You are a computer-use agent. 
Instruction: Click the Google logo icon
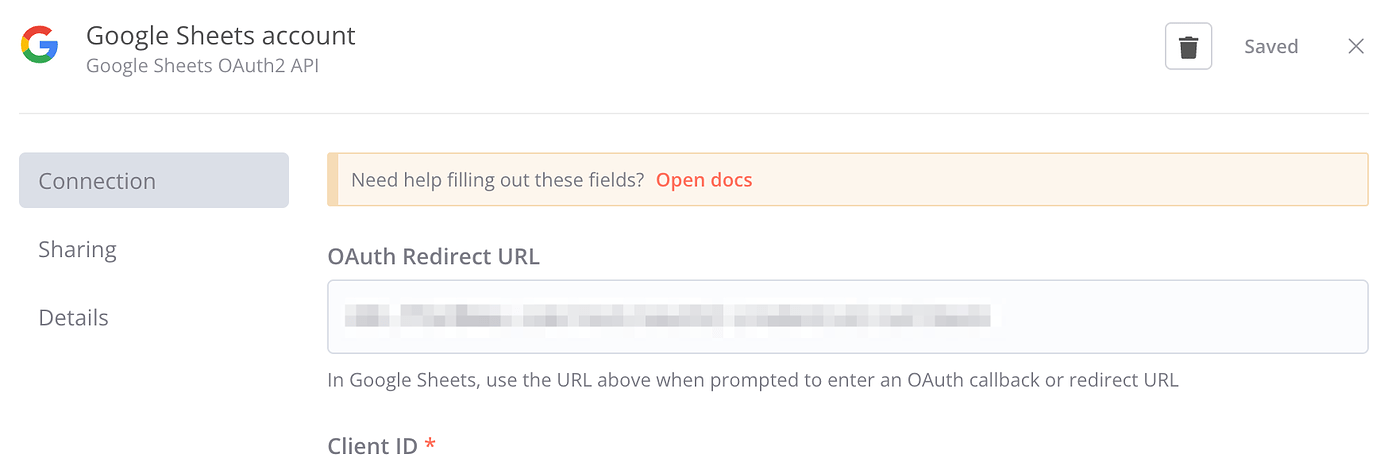(x=40, y=46)
